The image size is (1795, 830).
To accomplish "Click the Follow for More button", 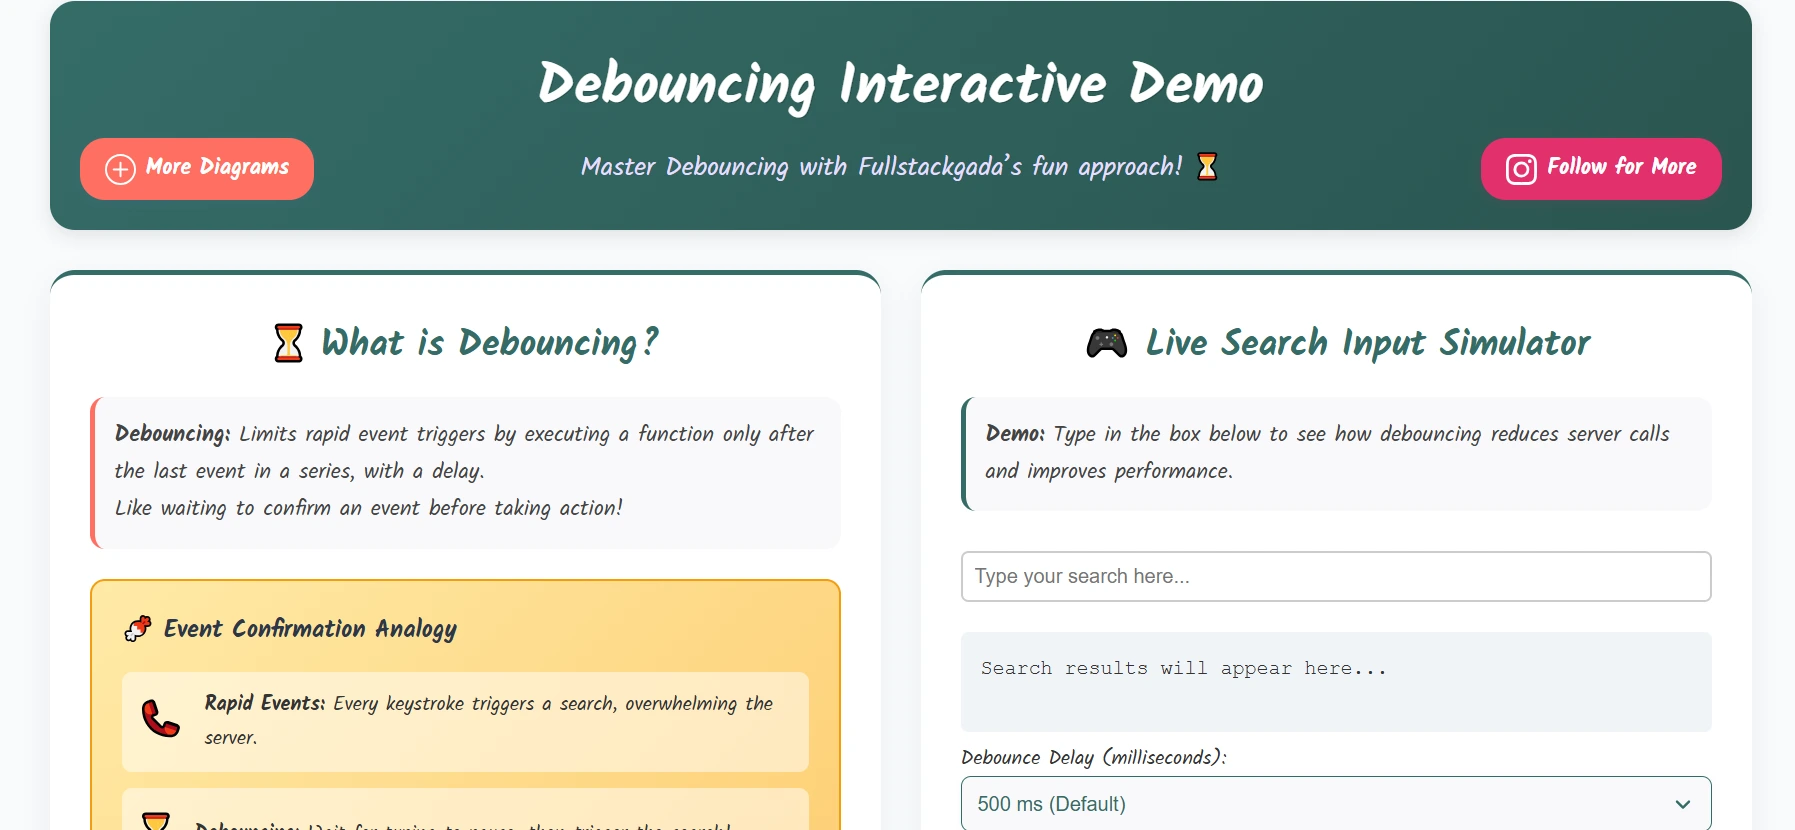I will coord(1601,169).
